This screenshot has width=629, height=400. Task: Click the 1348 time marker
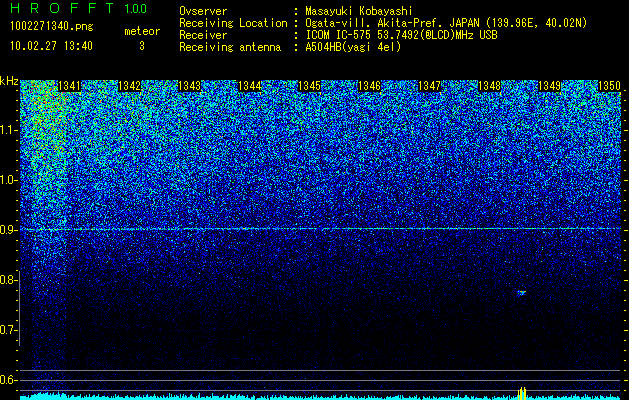point(489,86)
